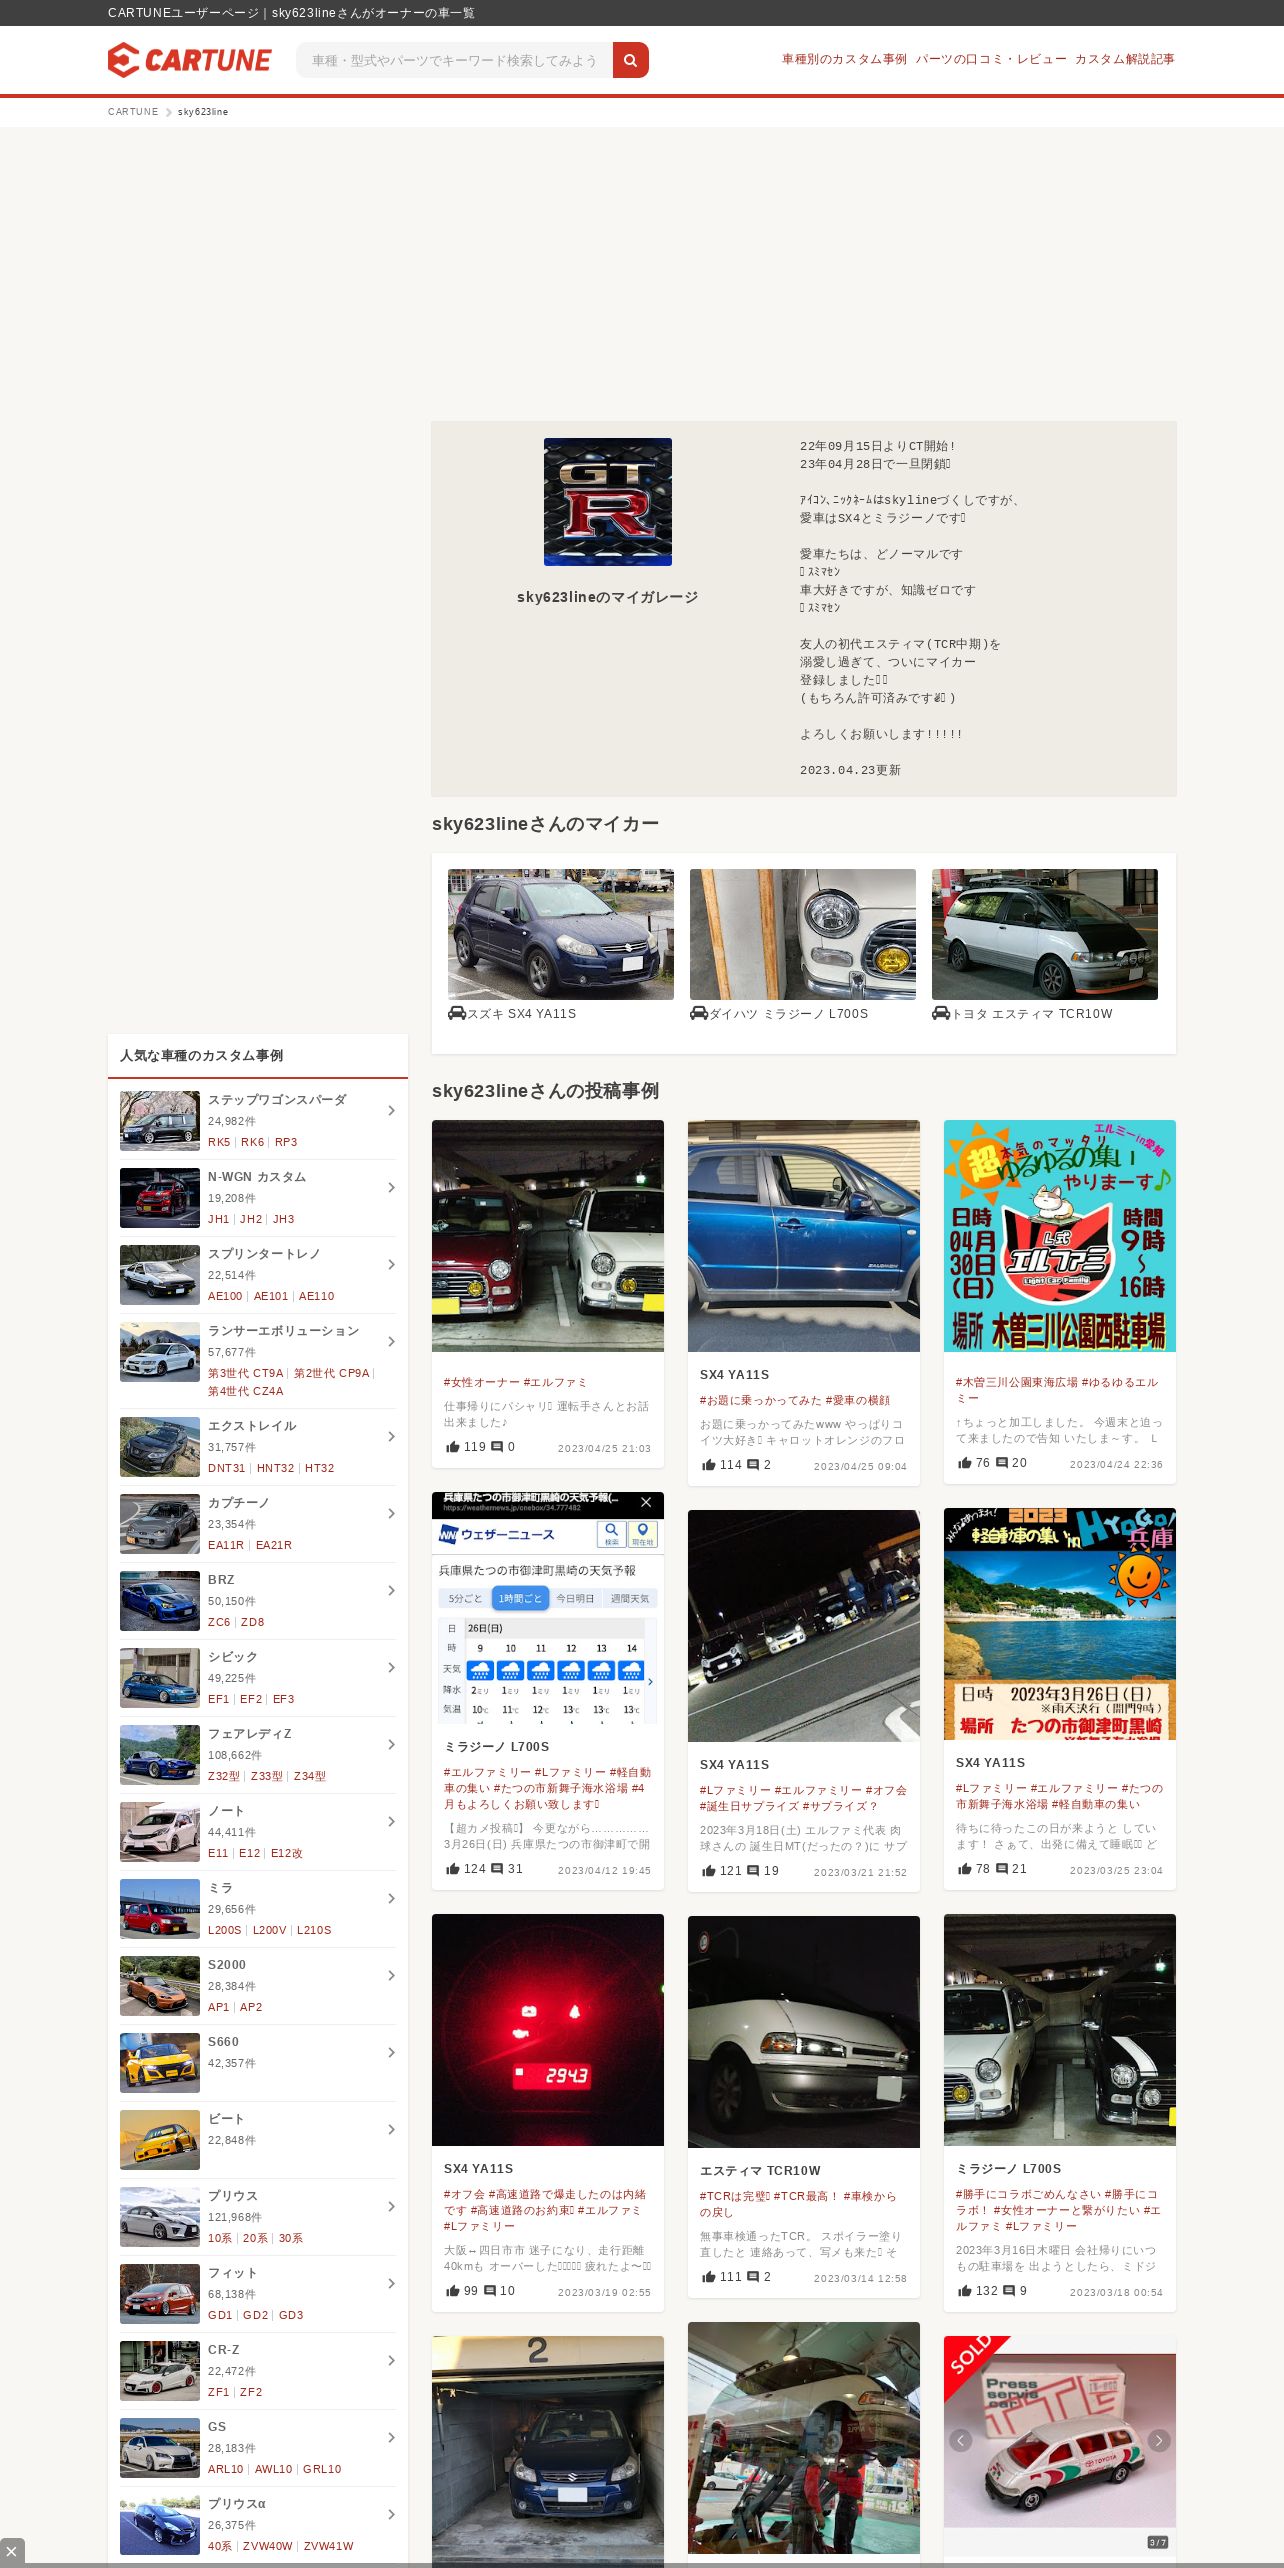Go to next image on SOLD toy ad
This screenshot has width=1284, height=2568.
(x=1159, y=2440)
